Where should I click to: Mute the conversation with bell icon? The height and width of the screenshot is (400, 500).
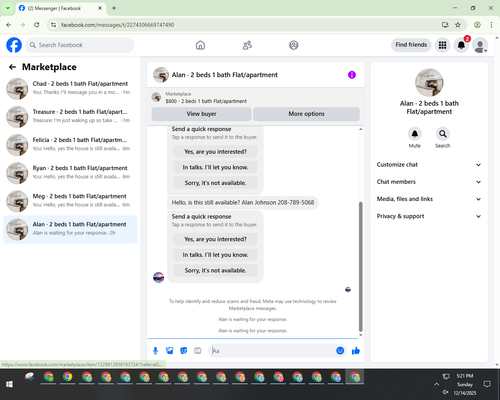[415, 134]
